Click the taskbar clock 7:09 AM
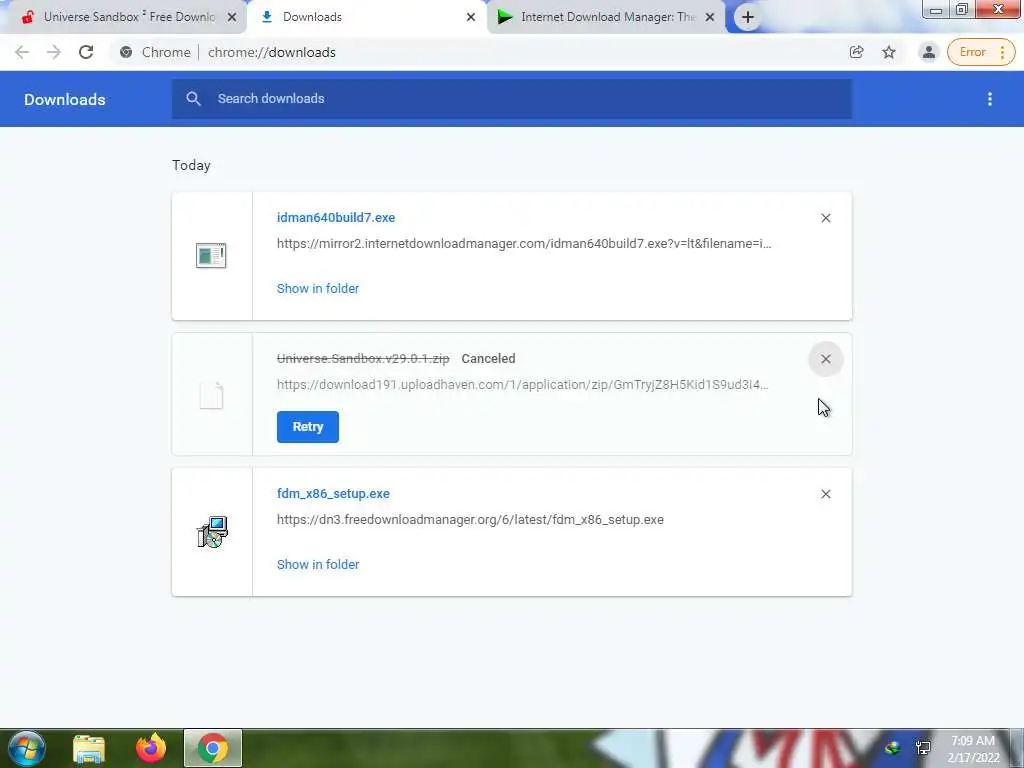Viewport: 1024px width, 768px height. click(x=973, y=749)
